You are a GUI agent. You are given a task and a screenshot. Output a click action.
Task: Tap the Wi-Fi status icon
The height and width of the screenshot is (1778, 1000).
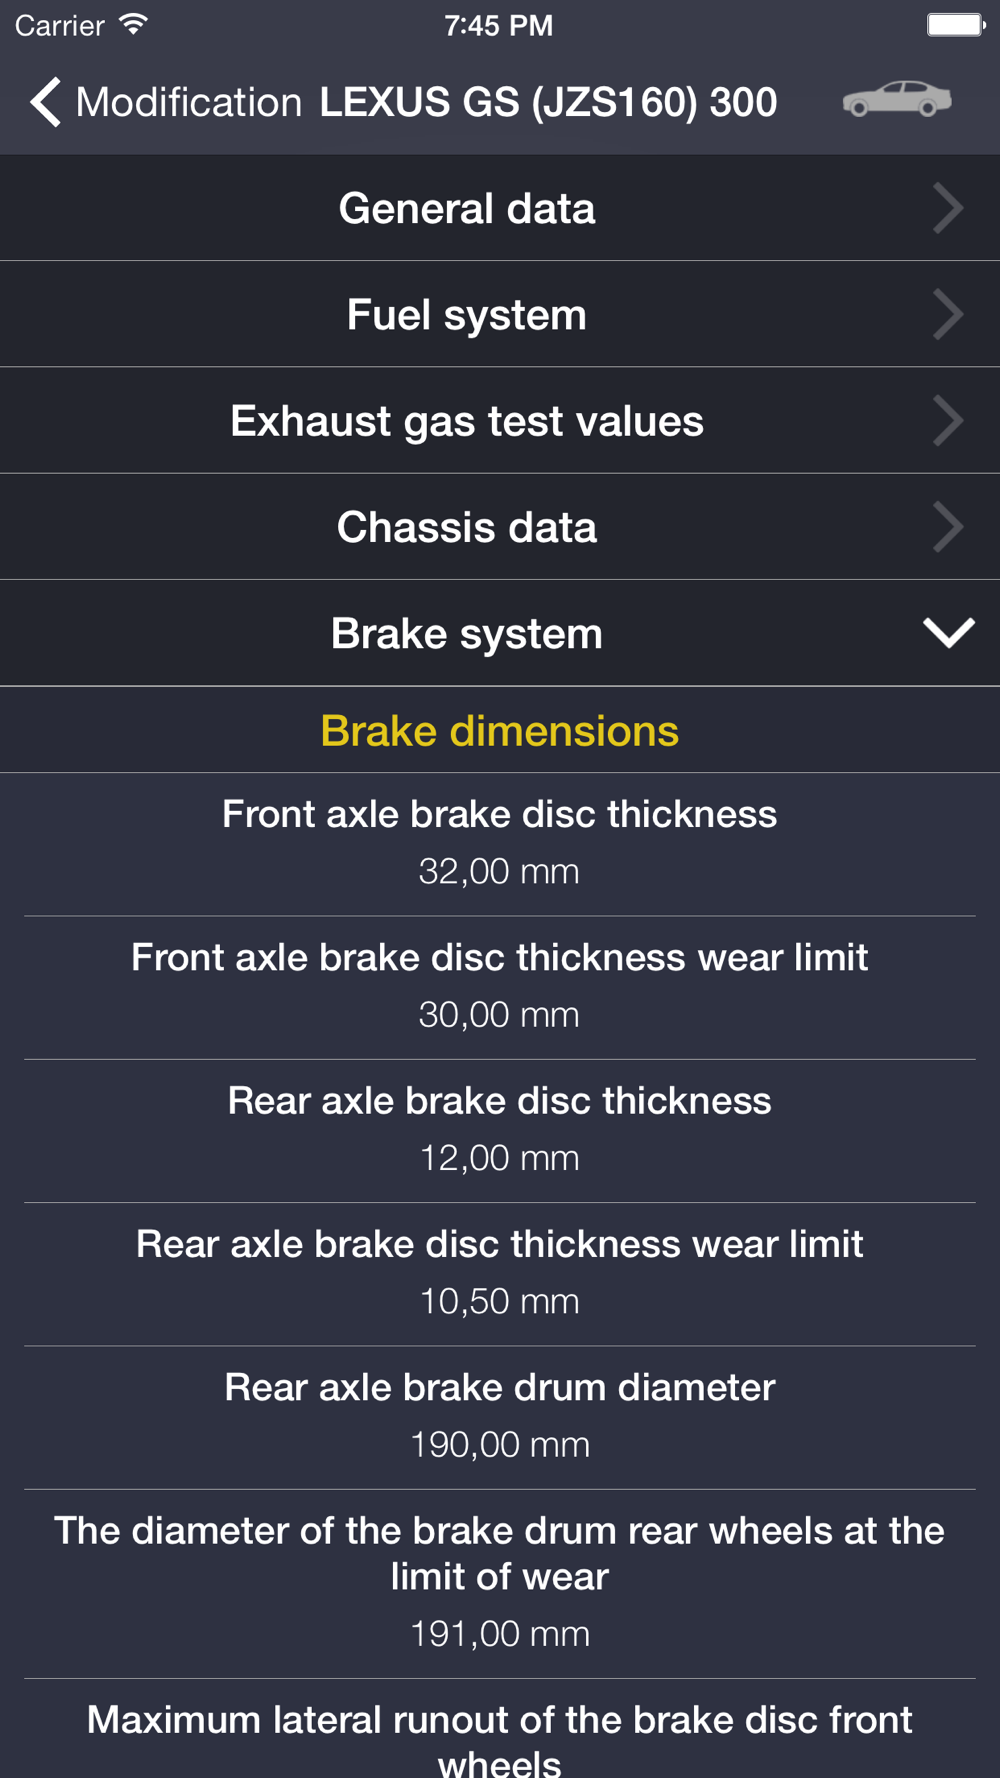point(133,25)
